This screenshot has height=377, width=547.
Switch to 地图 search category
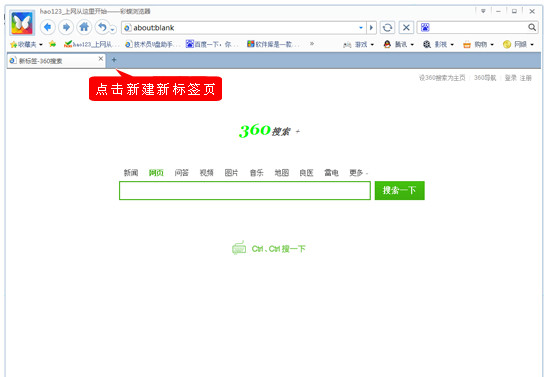282,173
